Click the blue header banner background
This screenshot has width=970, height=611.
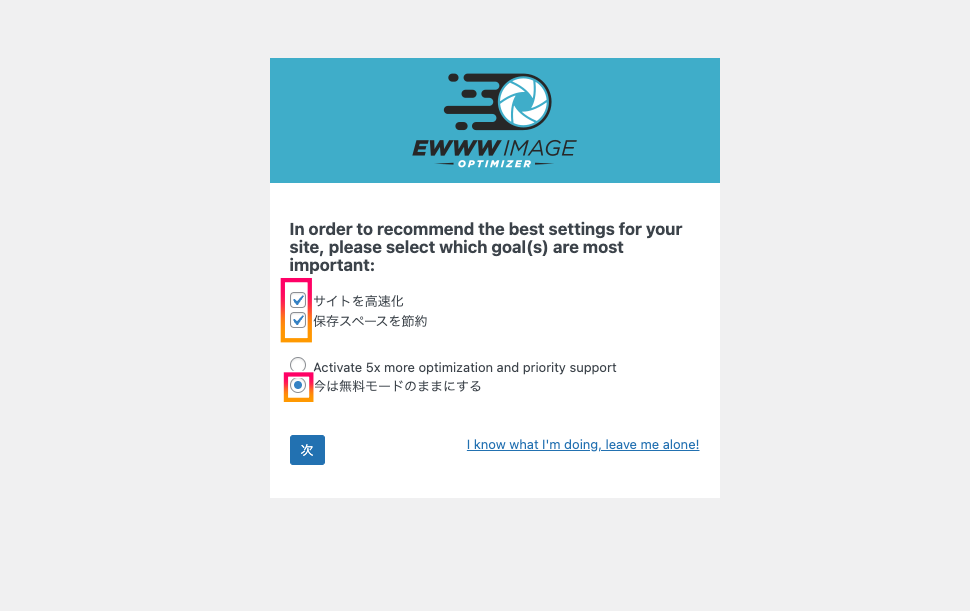pos(643,121)
